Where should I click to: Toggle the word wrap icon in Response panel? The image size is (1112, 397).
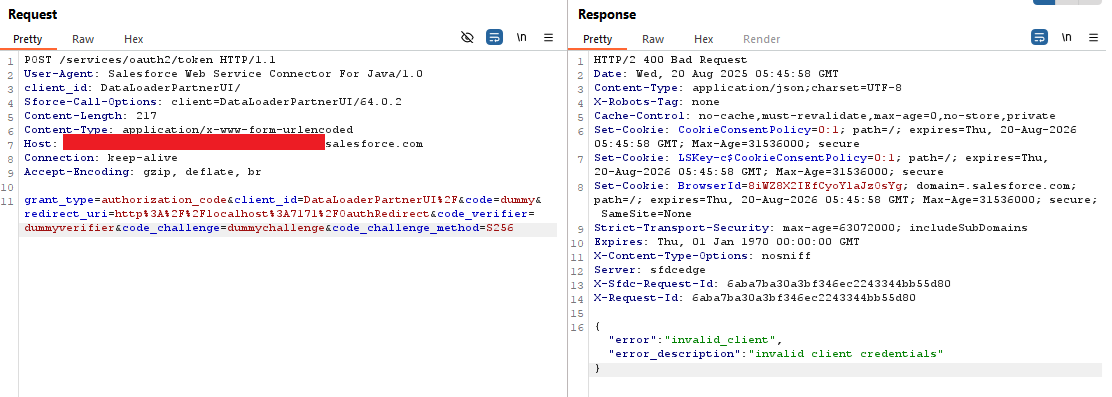(1039, 38)
